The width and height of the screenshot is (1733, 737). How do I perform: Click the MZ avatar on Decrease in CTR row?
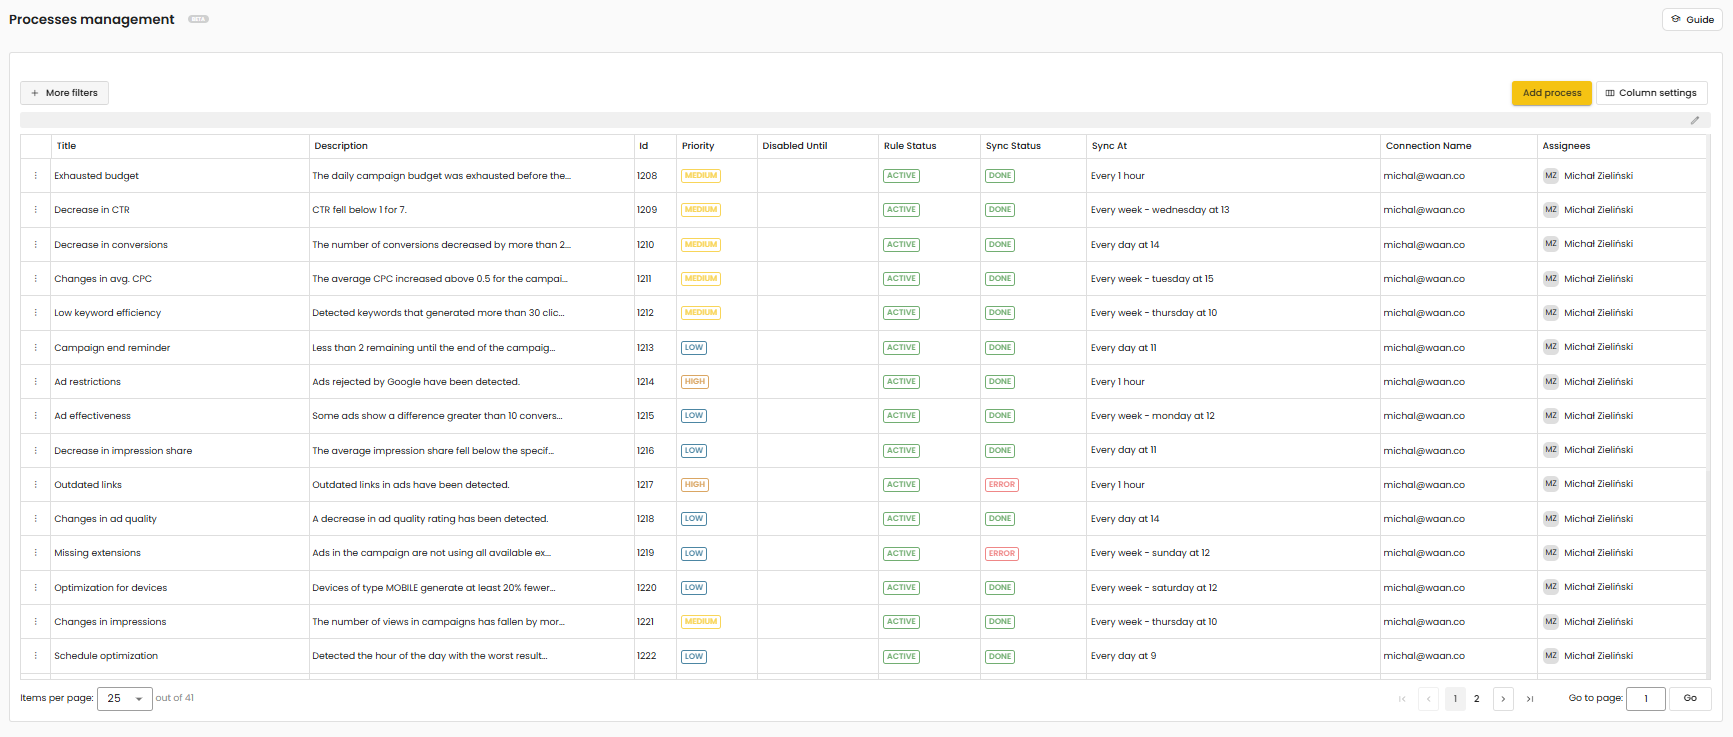click(1551, 210)
